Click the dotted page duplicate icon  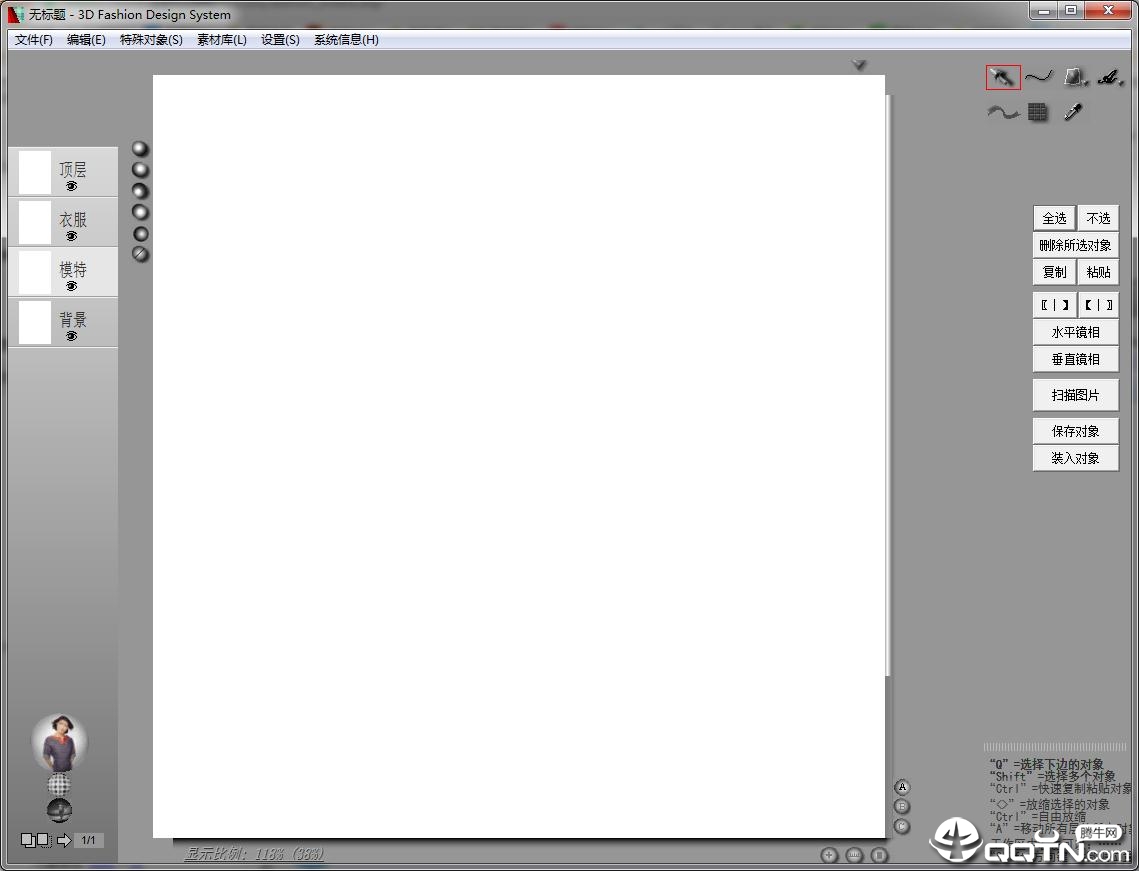(44, 840)
